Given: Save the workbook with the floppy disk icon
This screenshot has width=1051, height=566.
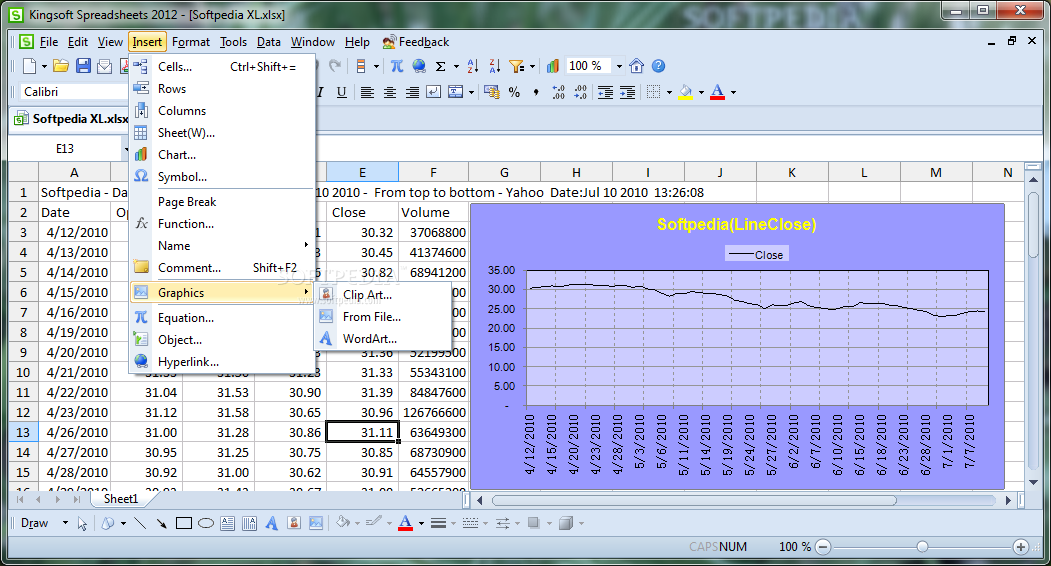Looking at the screenshot, I should click(83, 66).
